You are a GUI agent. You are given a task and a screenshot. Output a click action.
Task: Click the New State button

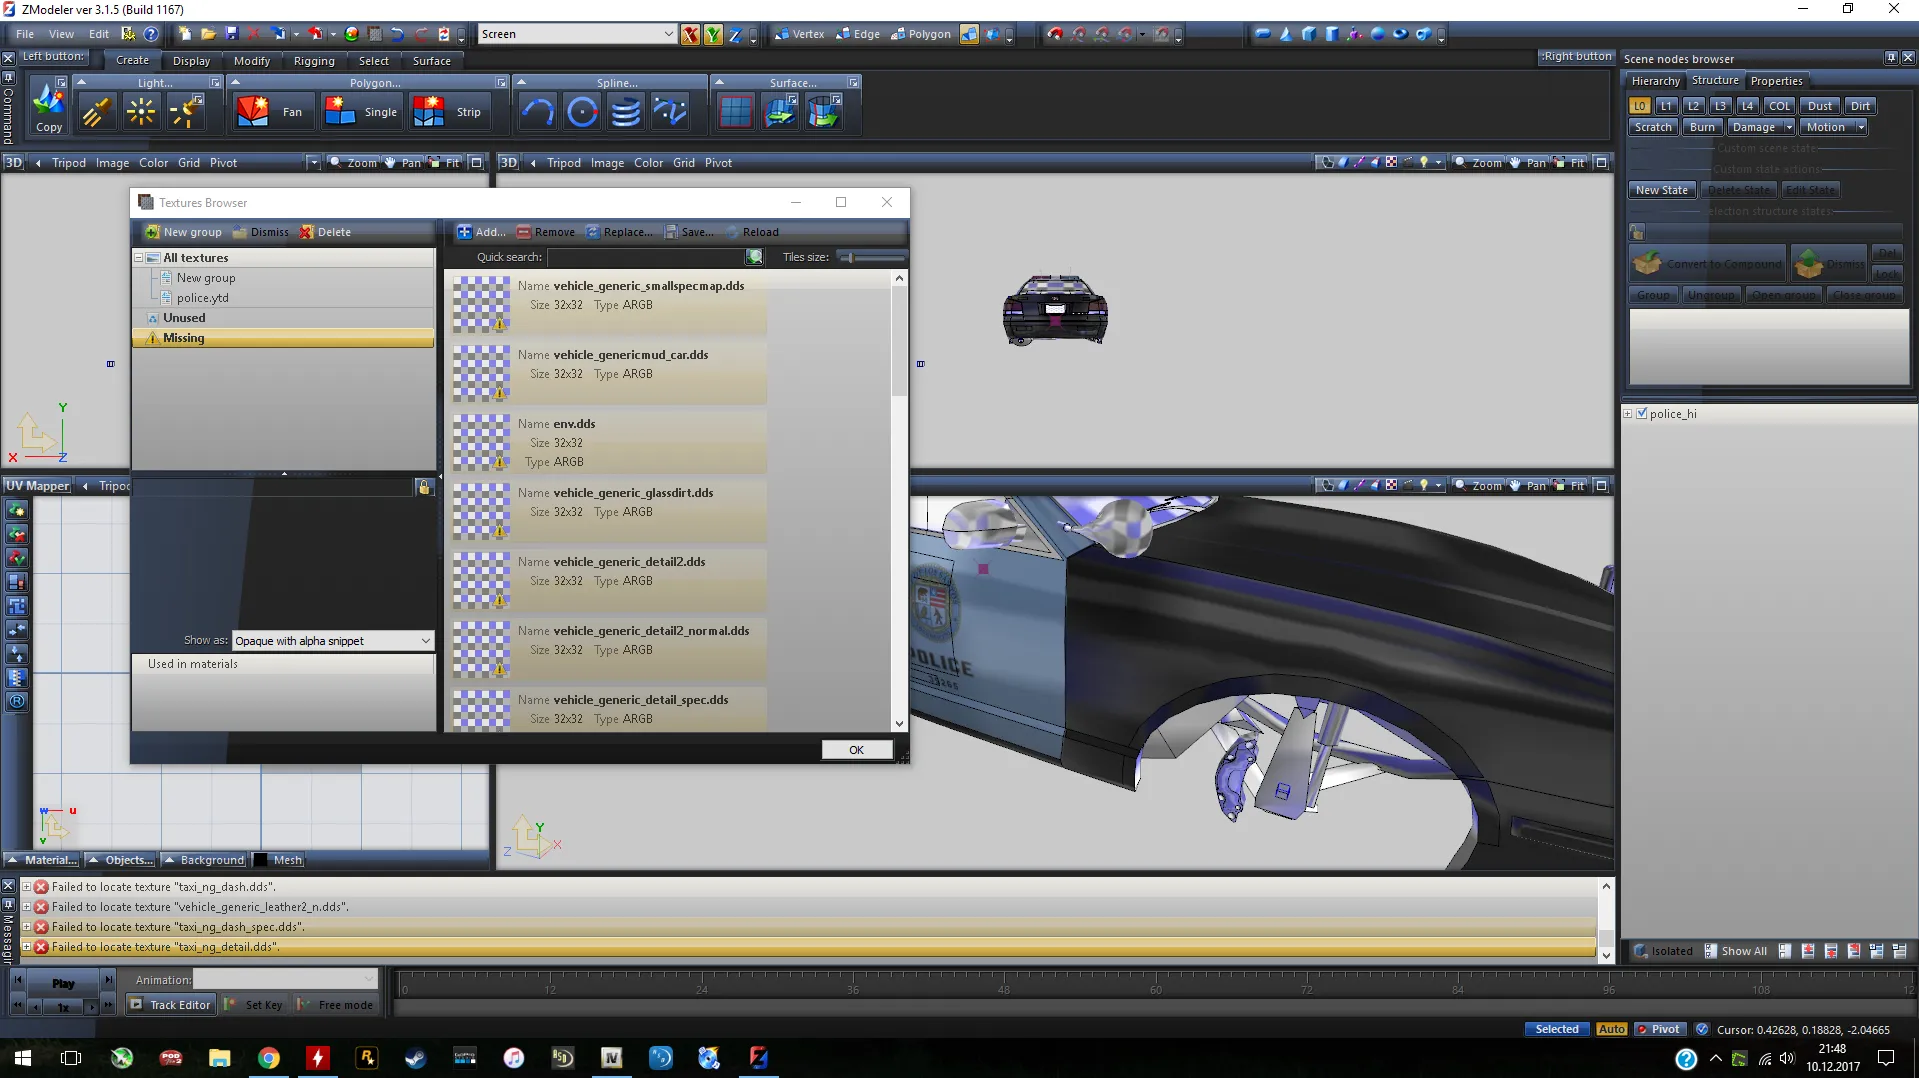(x=1661, y=190)
